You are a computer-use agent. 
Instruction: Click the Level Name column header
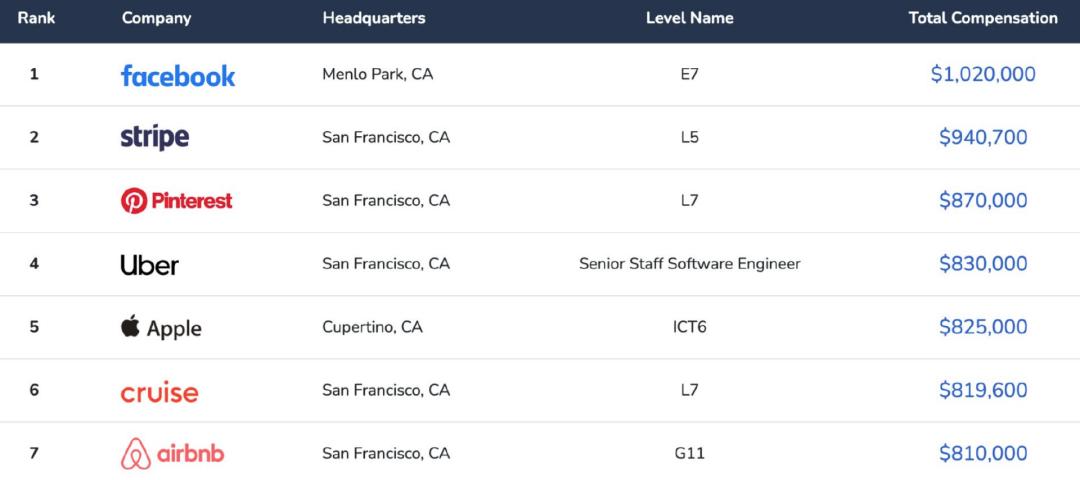(689, 18)
